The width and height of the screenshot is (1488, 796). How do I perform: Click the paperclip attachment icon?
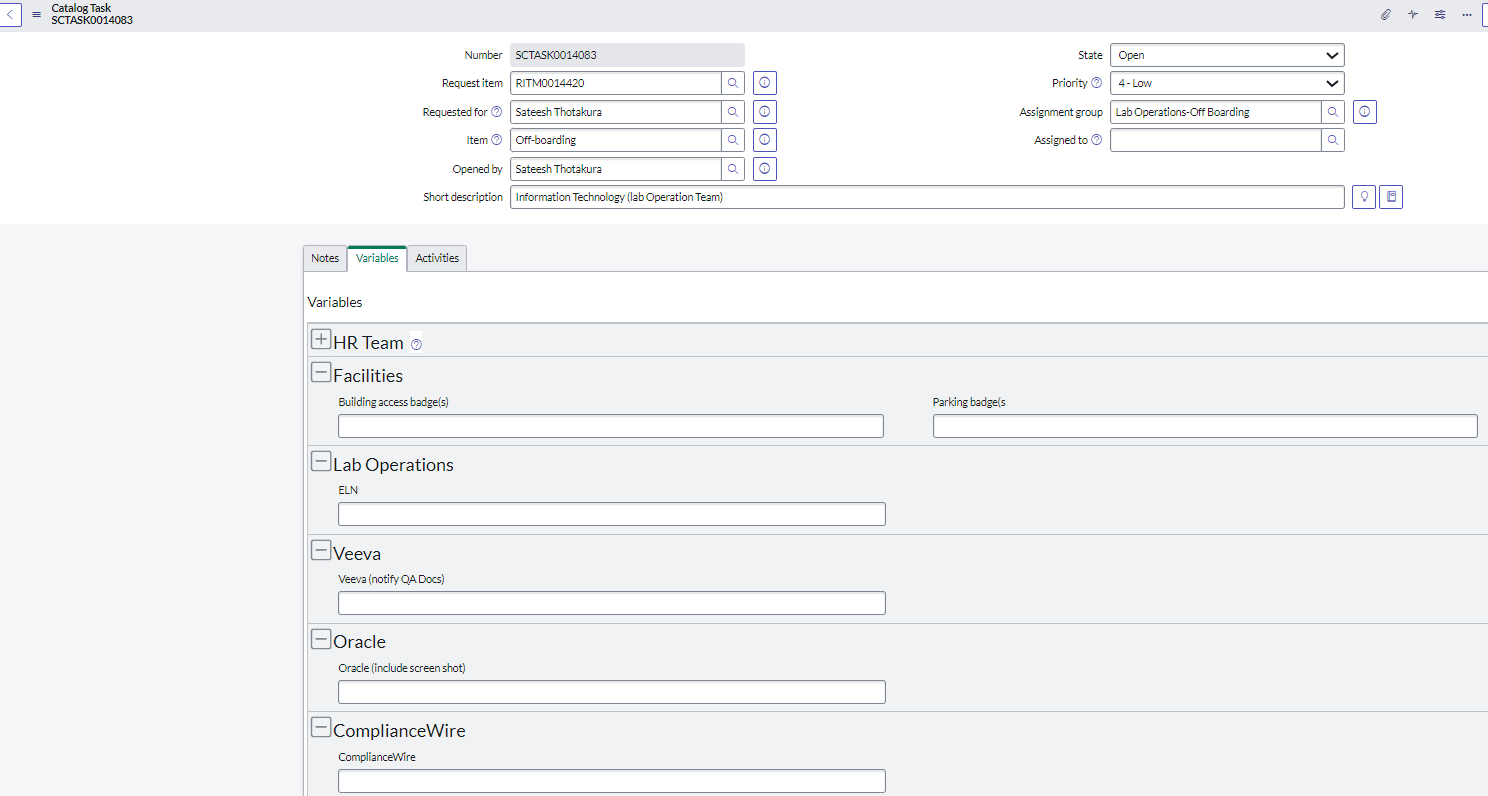(x=1385, y=14)
